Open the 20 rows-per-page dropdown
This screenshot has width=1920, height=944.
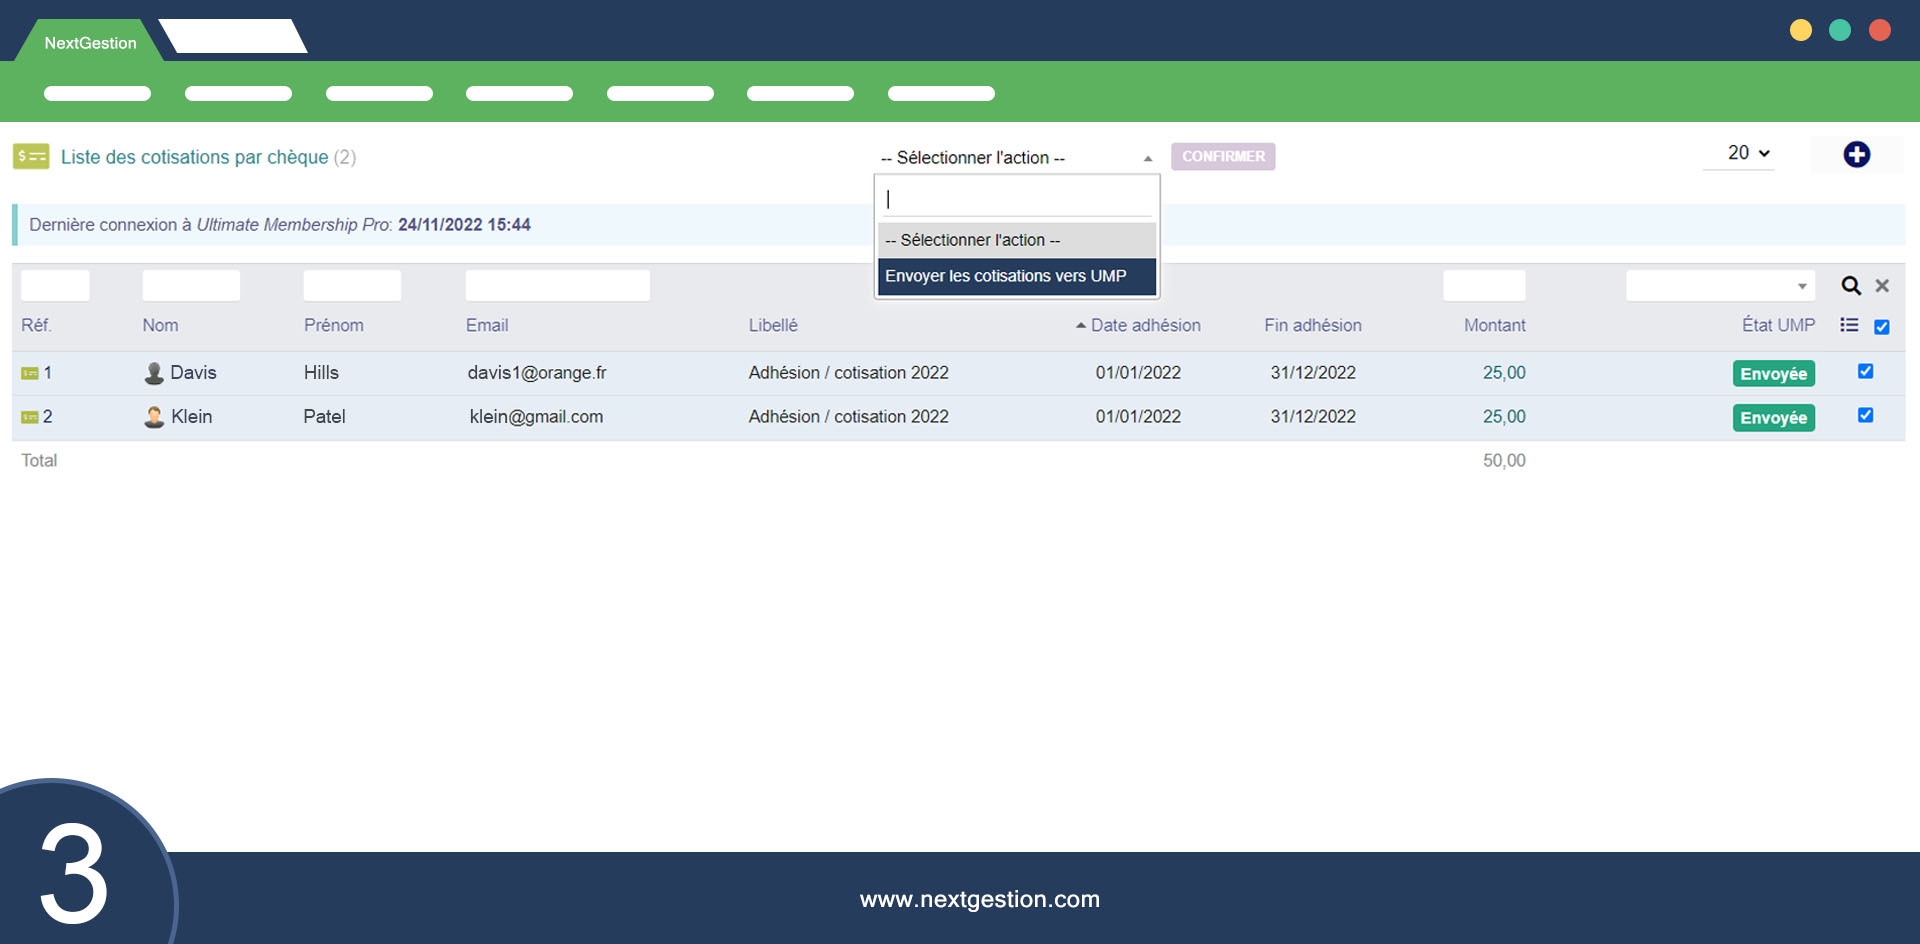click(1747, 153)
